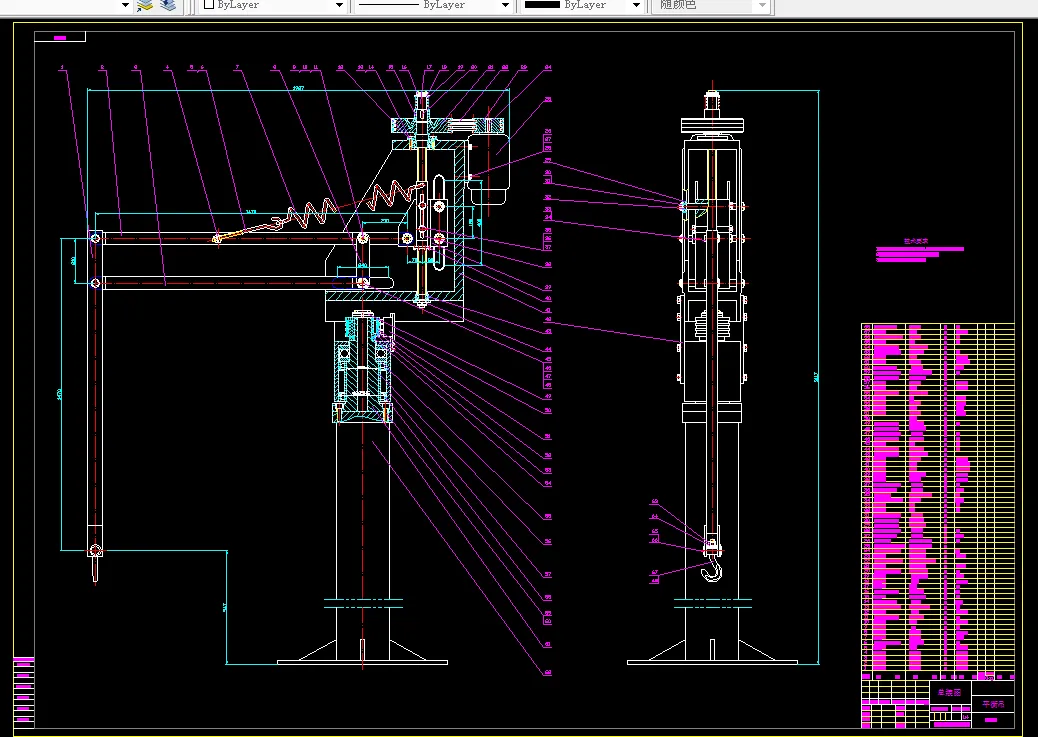The width and height of the screenshot is (1038, 737).
Task: Click the plot style 随颜色 dropdown
Action: (x=712, y=5)
